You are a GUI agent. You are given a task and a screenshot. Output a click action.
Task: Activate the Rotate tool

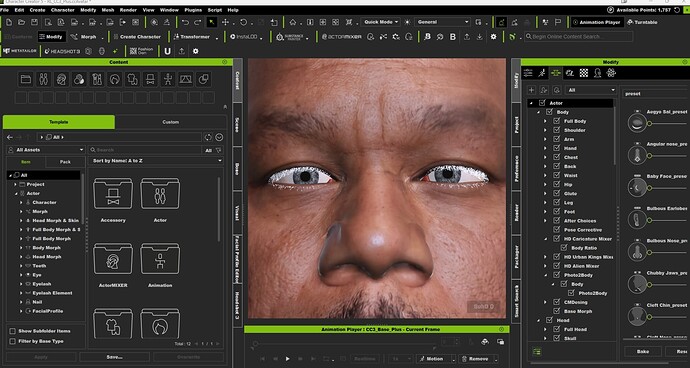(x=243, y=22)
